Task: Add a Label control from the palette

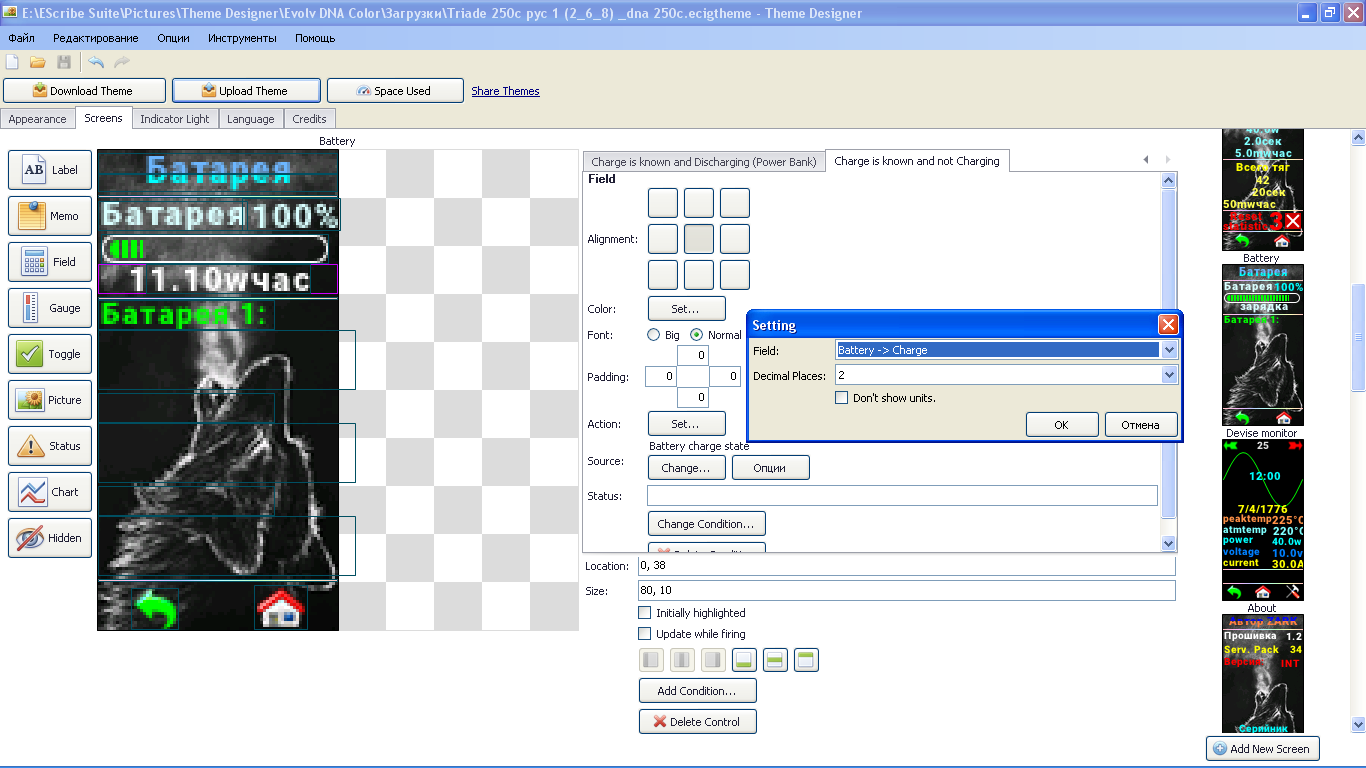Action: click(x=50, y=170)
